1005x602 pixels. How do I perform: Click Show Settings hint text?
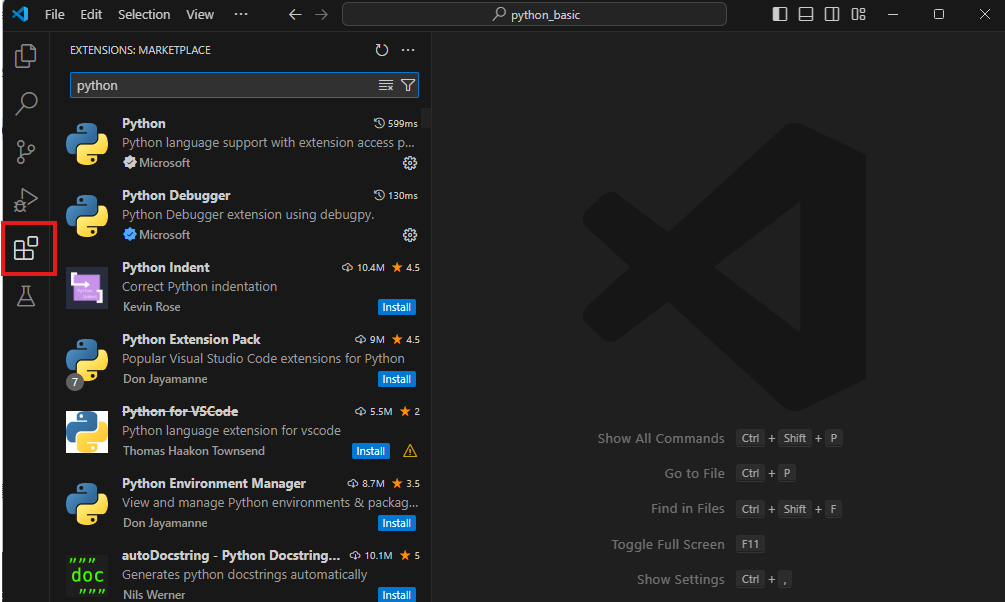[x=681, y=580]
